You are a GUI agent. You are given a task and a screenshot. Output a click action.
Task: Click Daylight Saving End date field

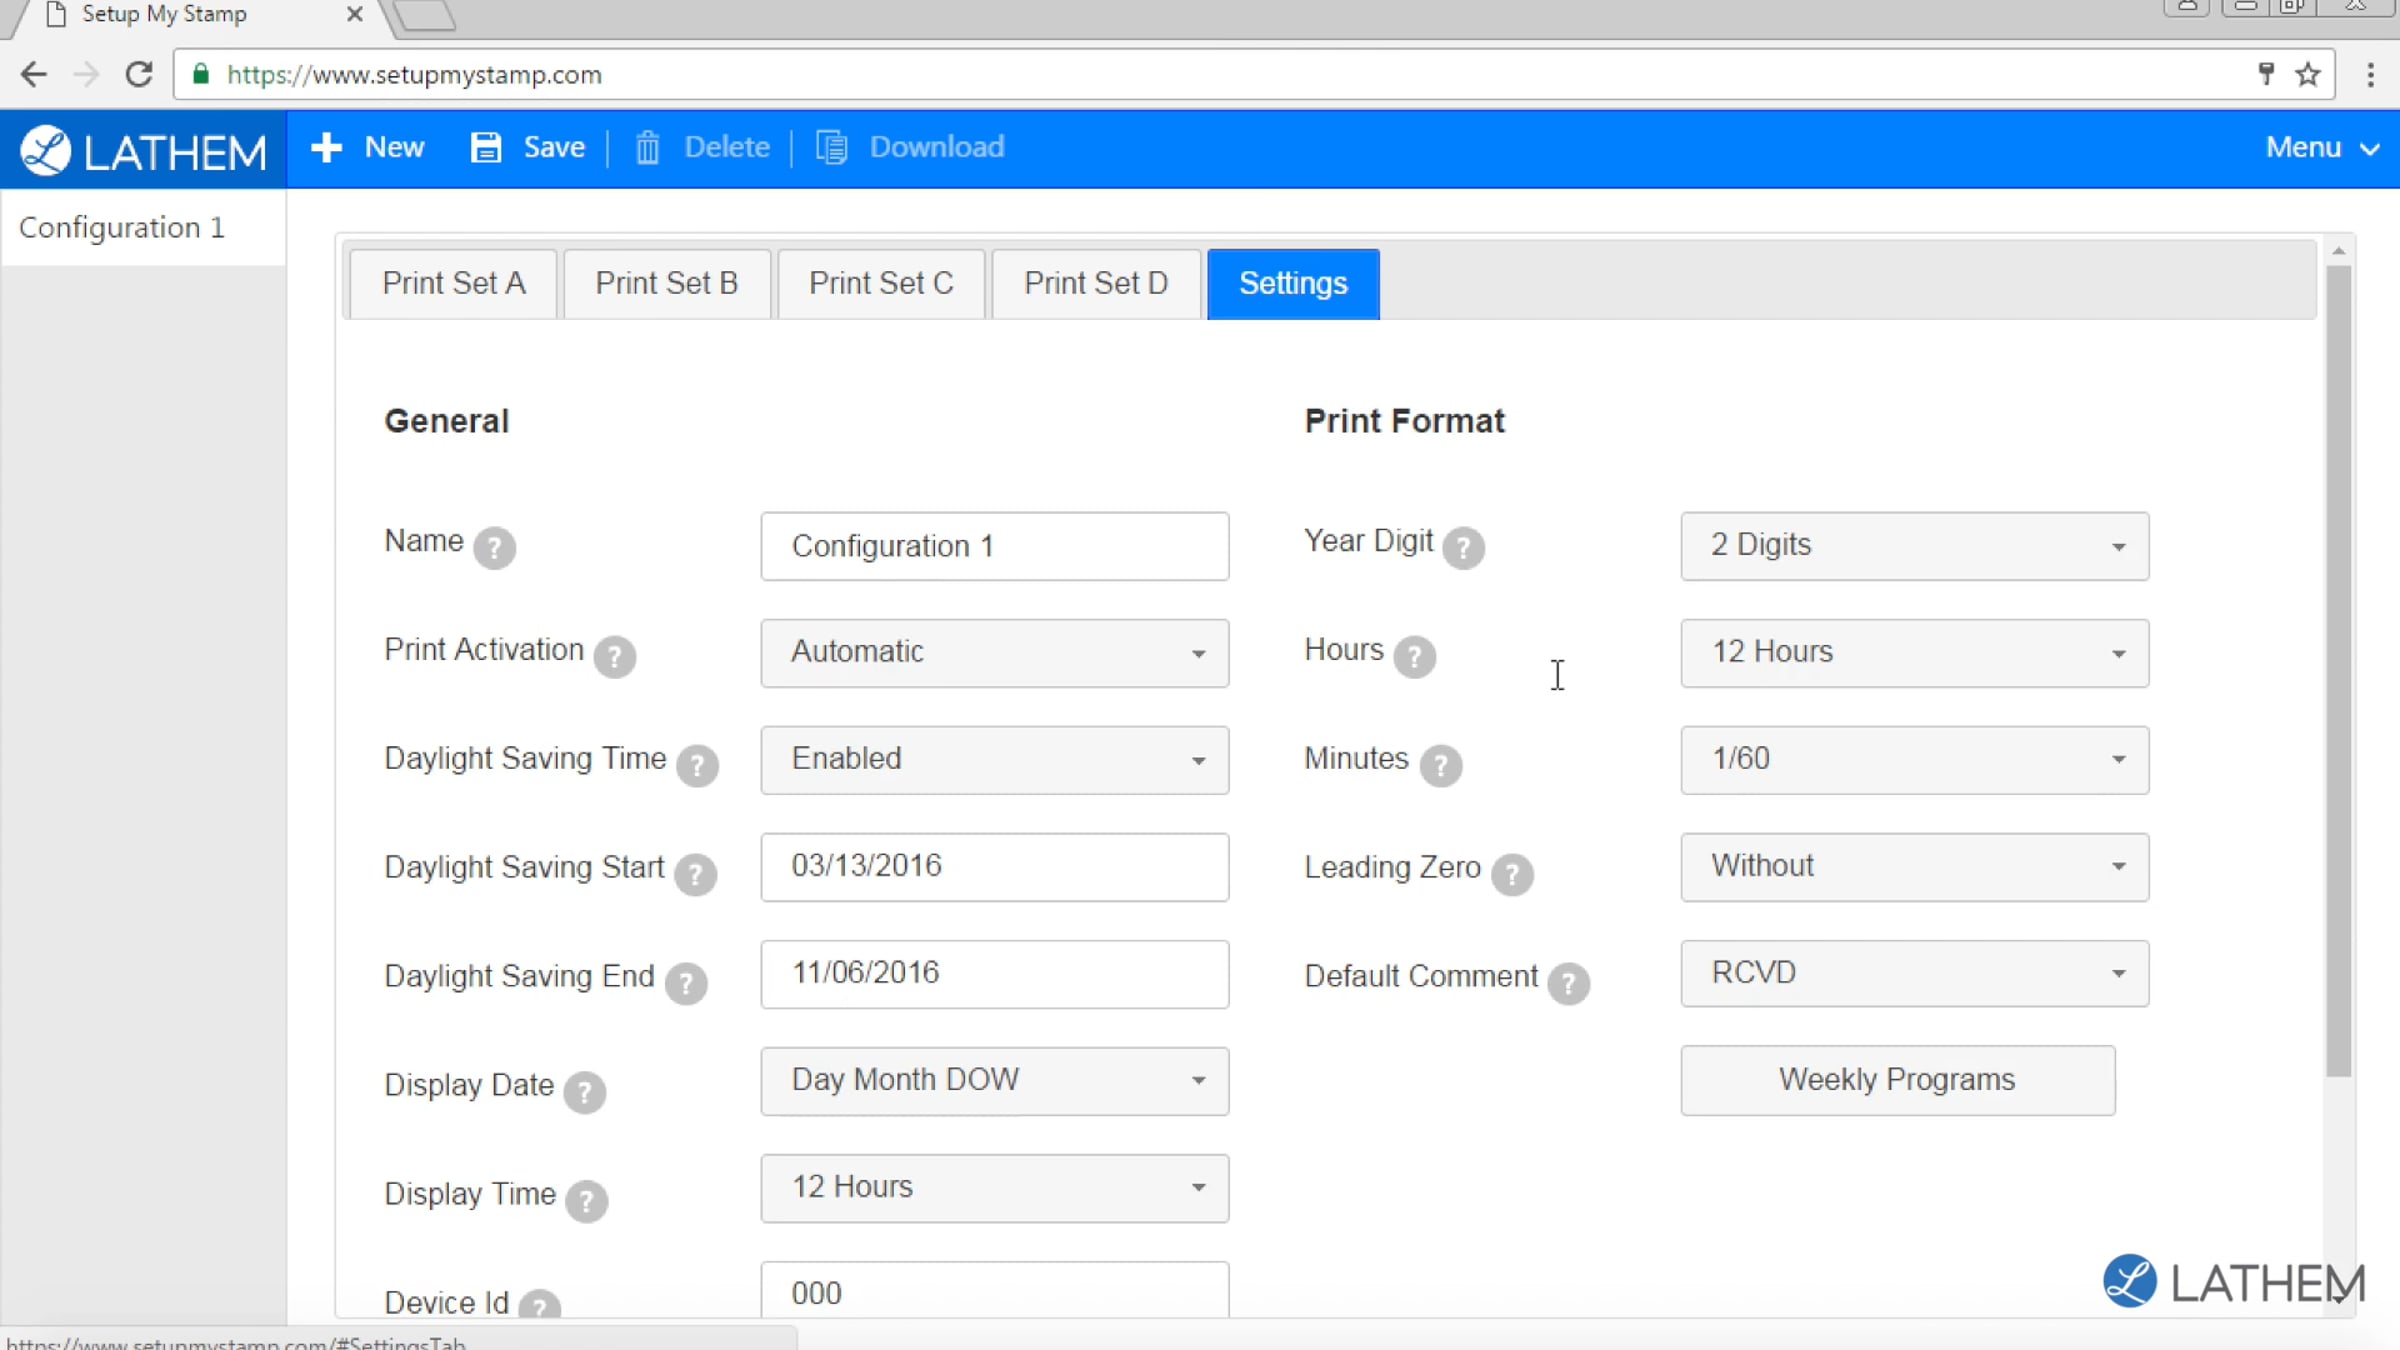(994, 973)
